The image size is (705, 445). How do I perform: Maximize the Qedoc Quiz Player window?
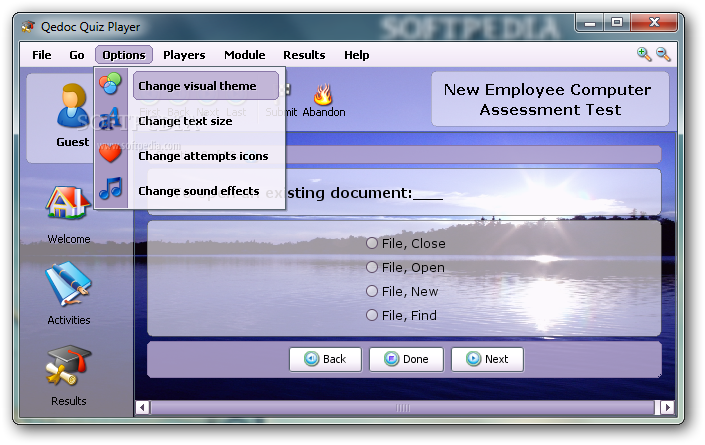click(x=617, y=22)
